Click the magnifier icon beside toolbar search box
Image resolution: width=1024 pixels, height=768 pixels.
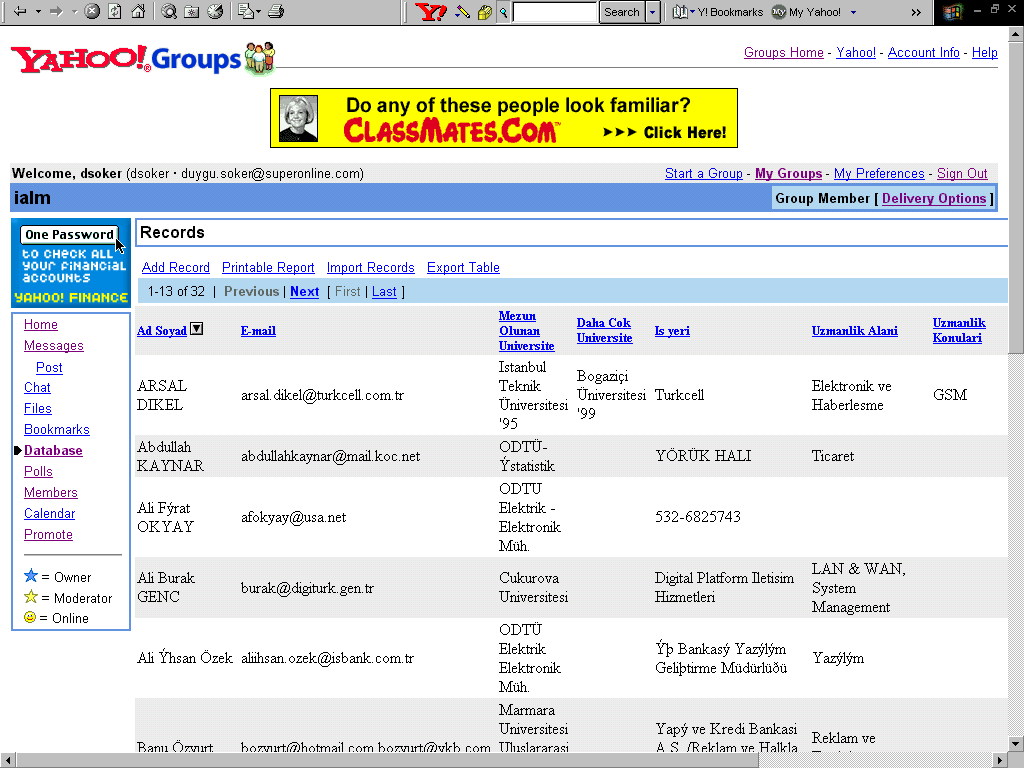pos(504,12)
